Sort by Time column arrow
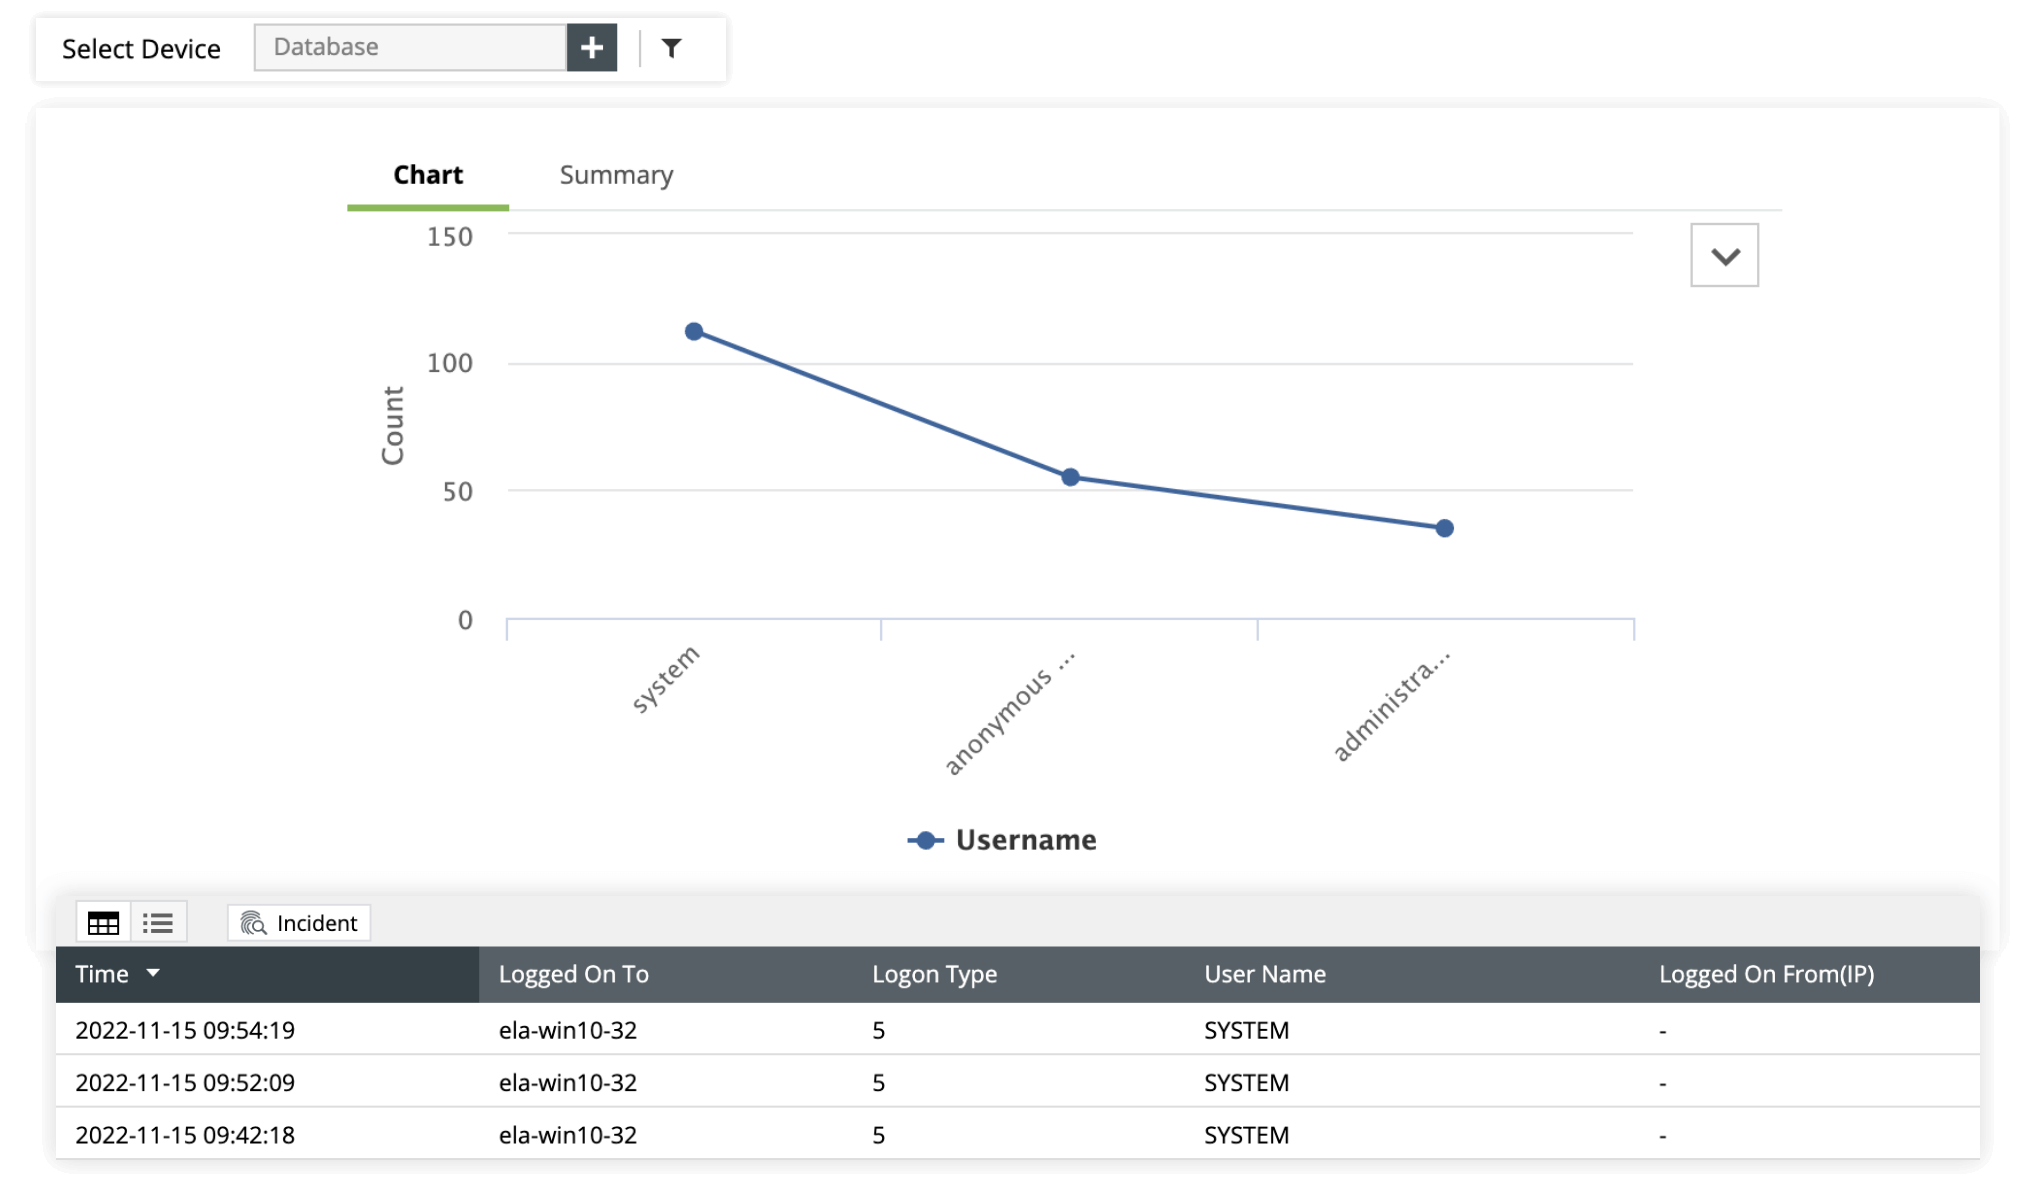Viewport: 2036px width, 1196px height. click(153, 973)
